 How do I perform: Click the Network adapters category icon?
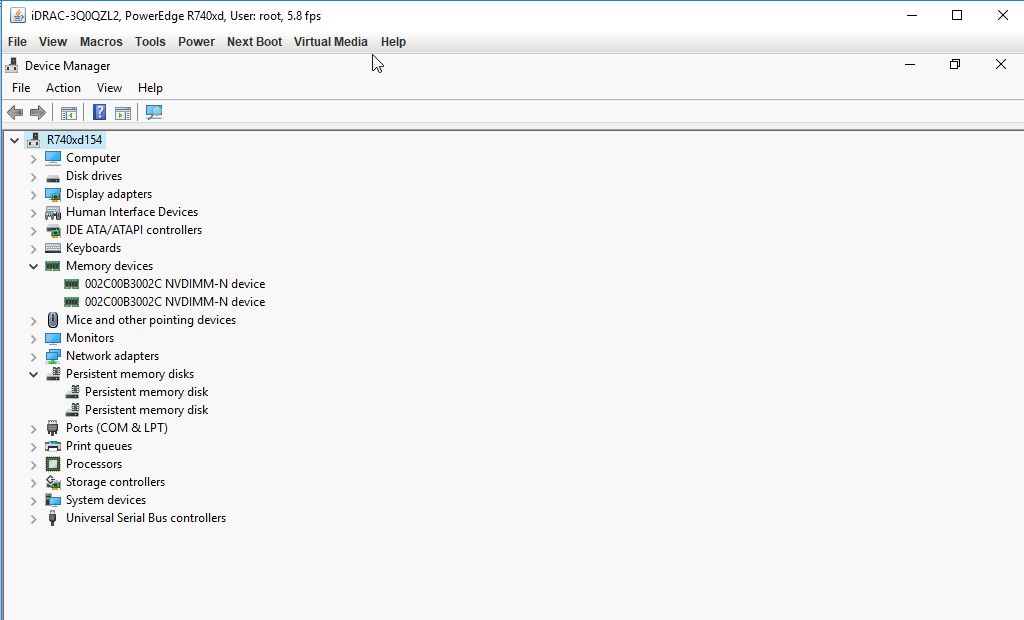53,356
